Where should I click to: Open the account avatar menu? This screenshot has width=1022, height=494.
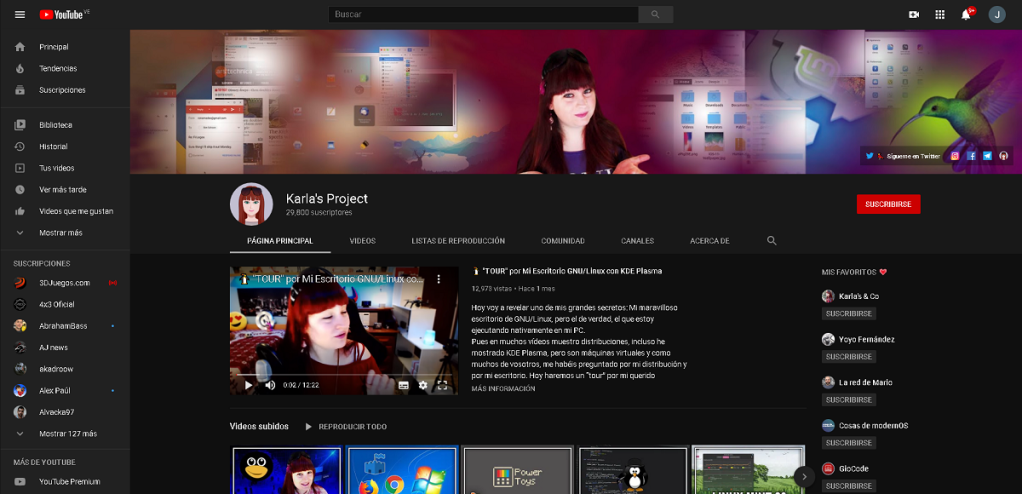click(997, 14)
